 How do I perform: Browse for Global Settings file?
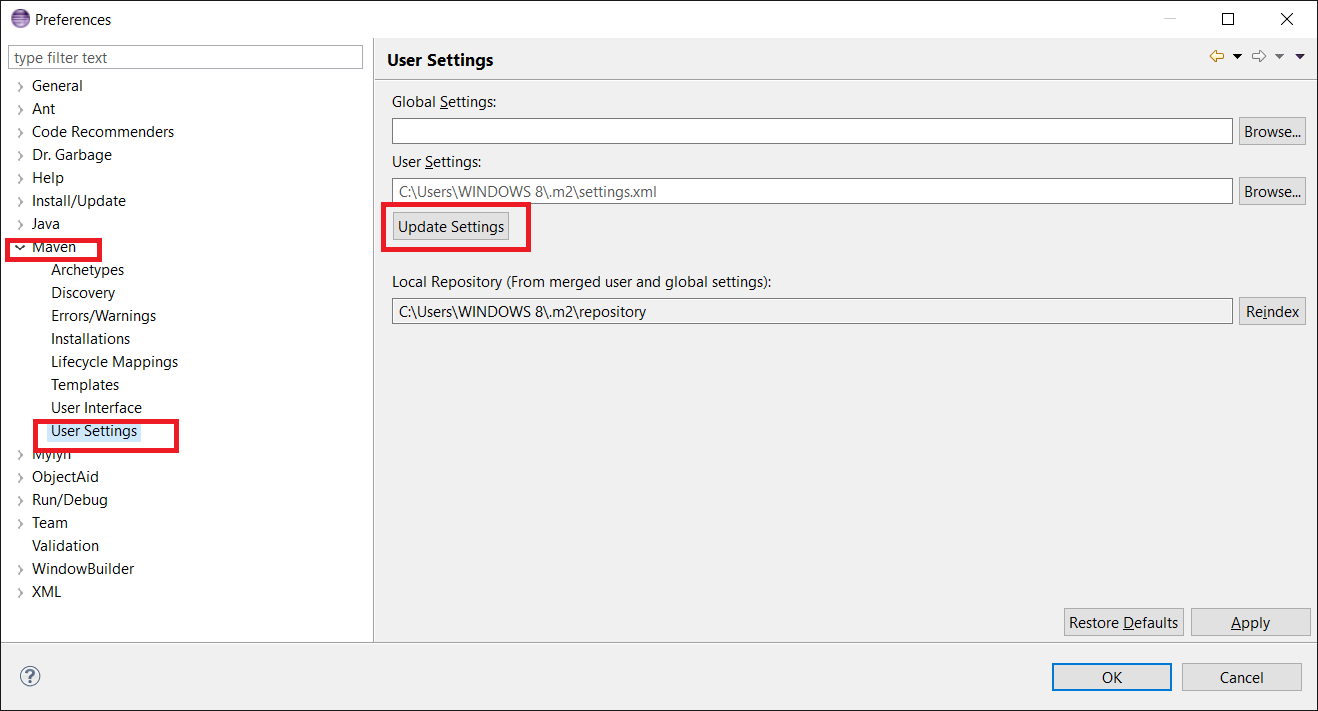pos(1272,131)
